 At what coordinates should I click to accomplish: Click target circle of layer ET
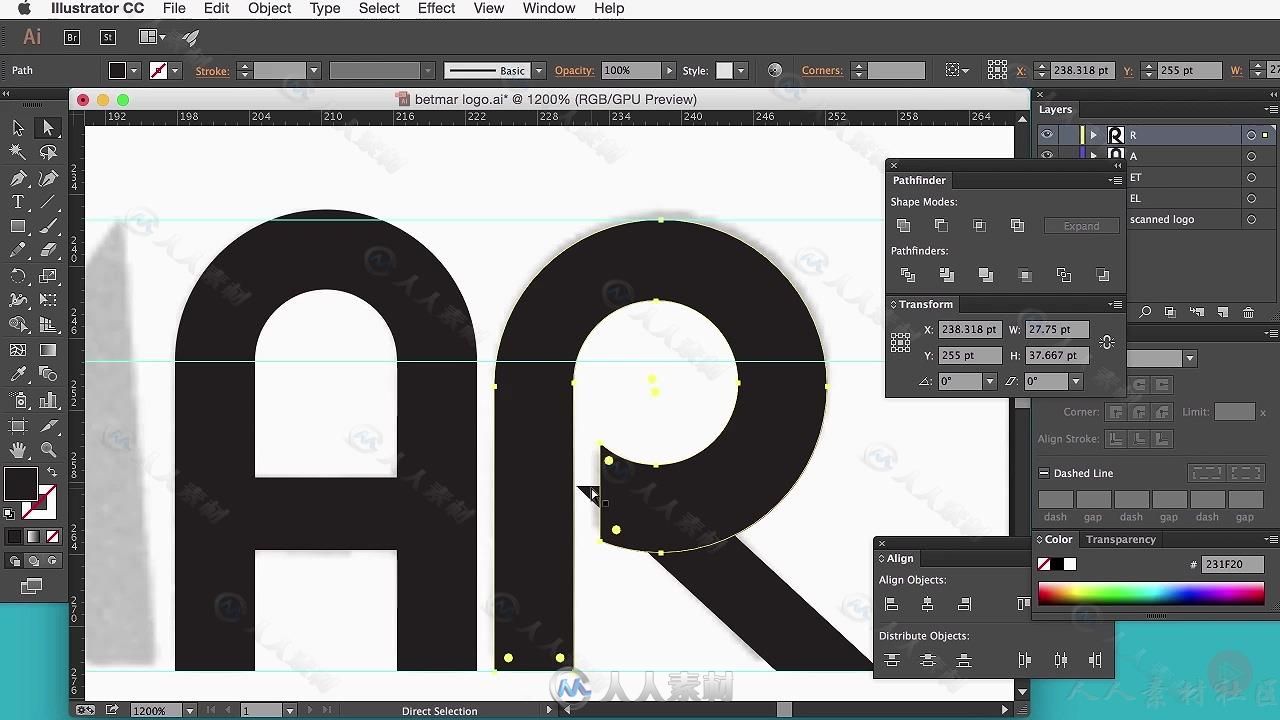(x=1251, y=177)
